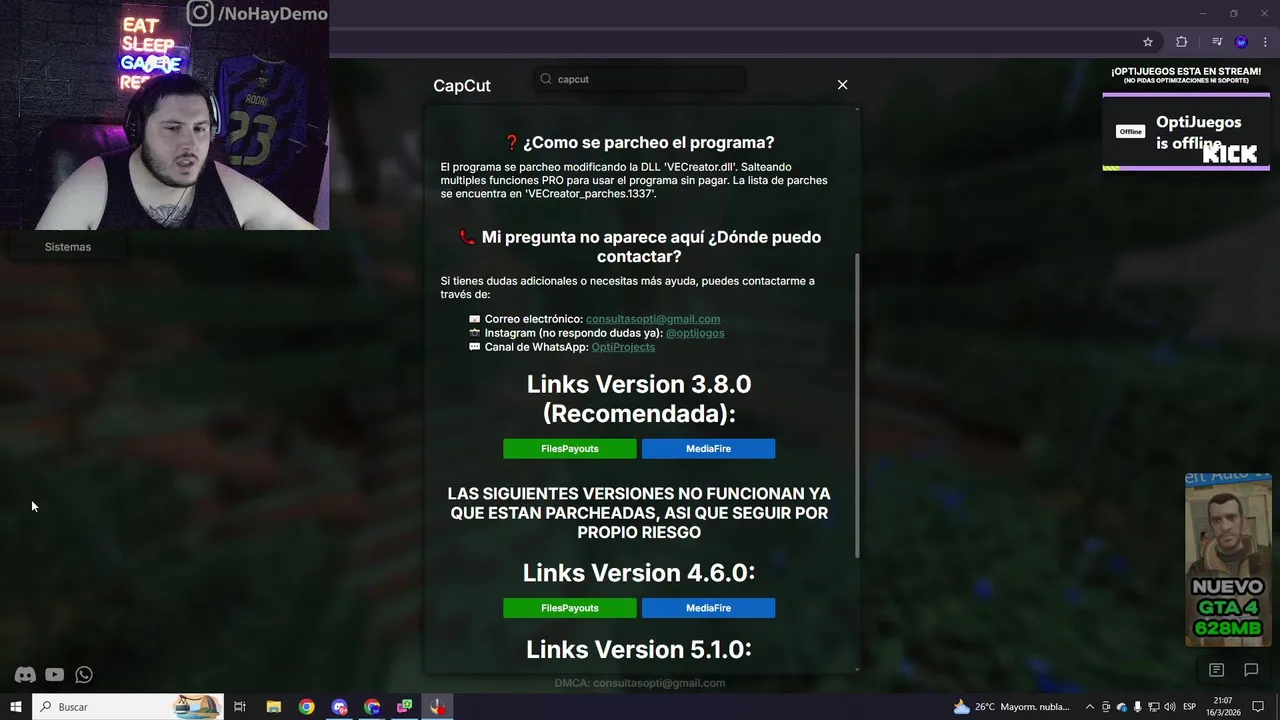
Task: Open the @optijogos Instagram link
Action: tap(695, 333)
